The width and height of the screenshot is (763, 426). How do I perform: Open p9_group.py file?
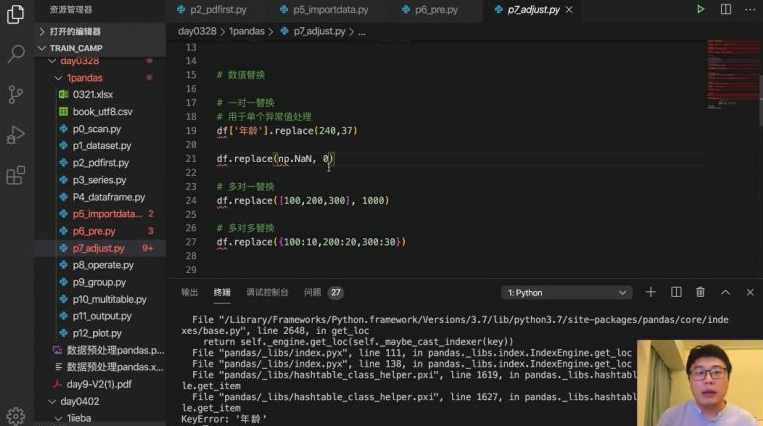pyautogui.click(x=100, y=282)
